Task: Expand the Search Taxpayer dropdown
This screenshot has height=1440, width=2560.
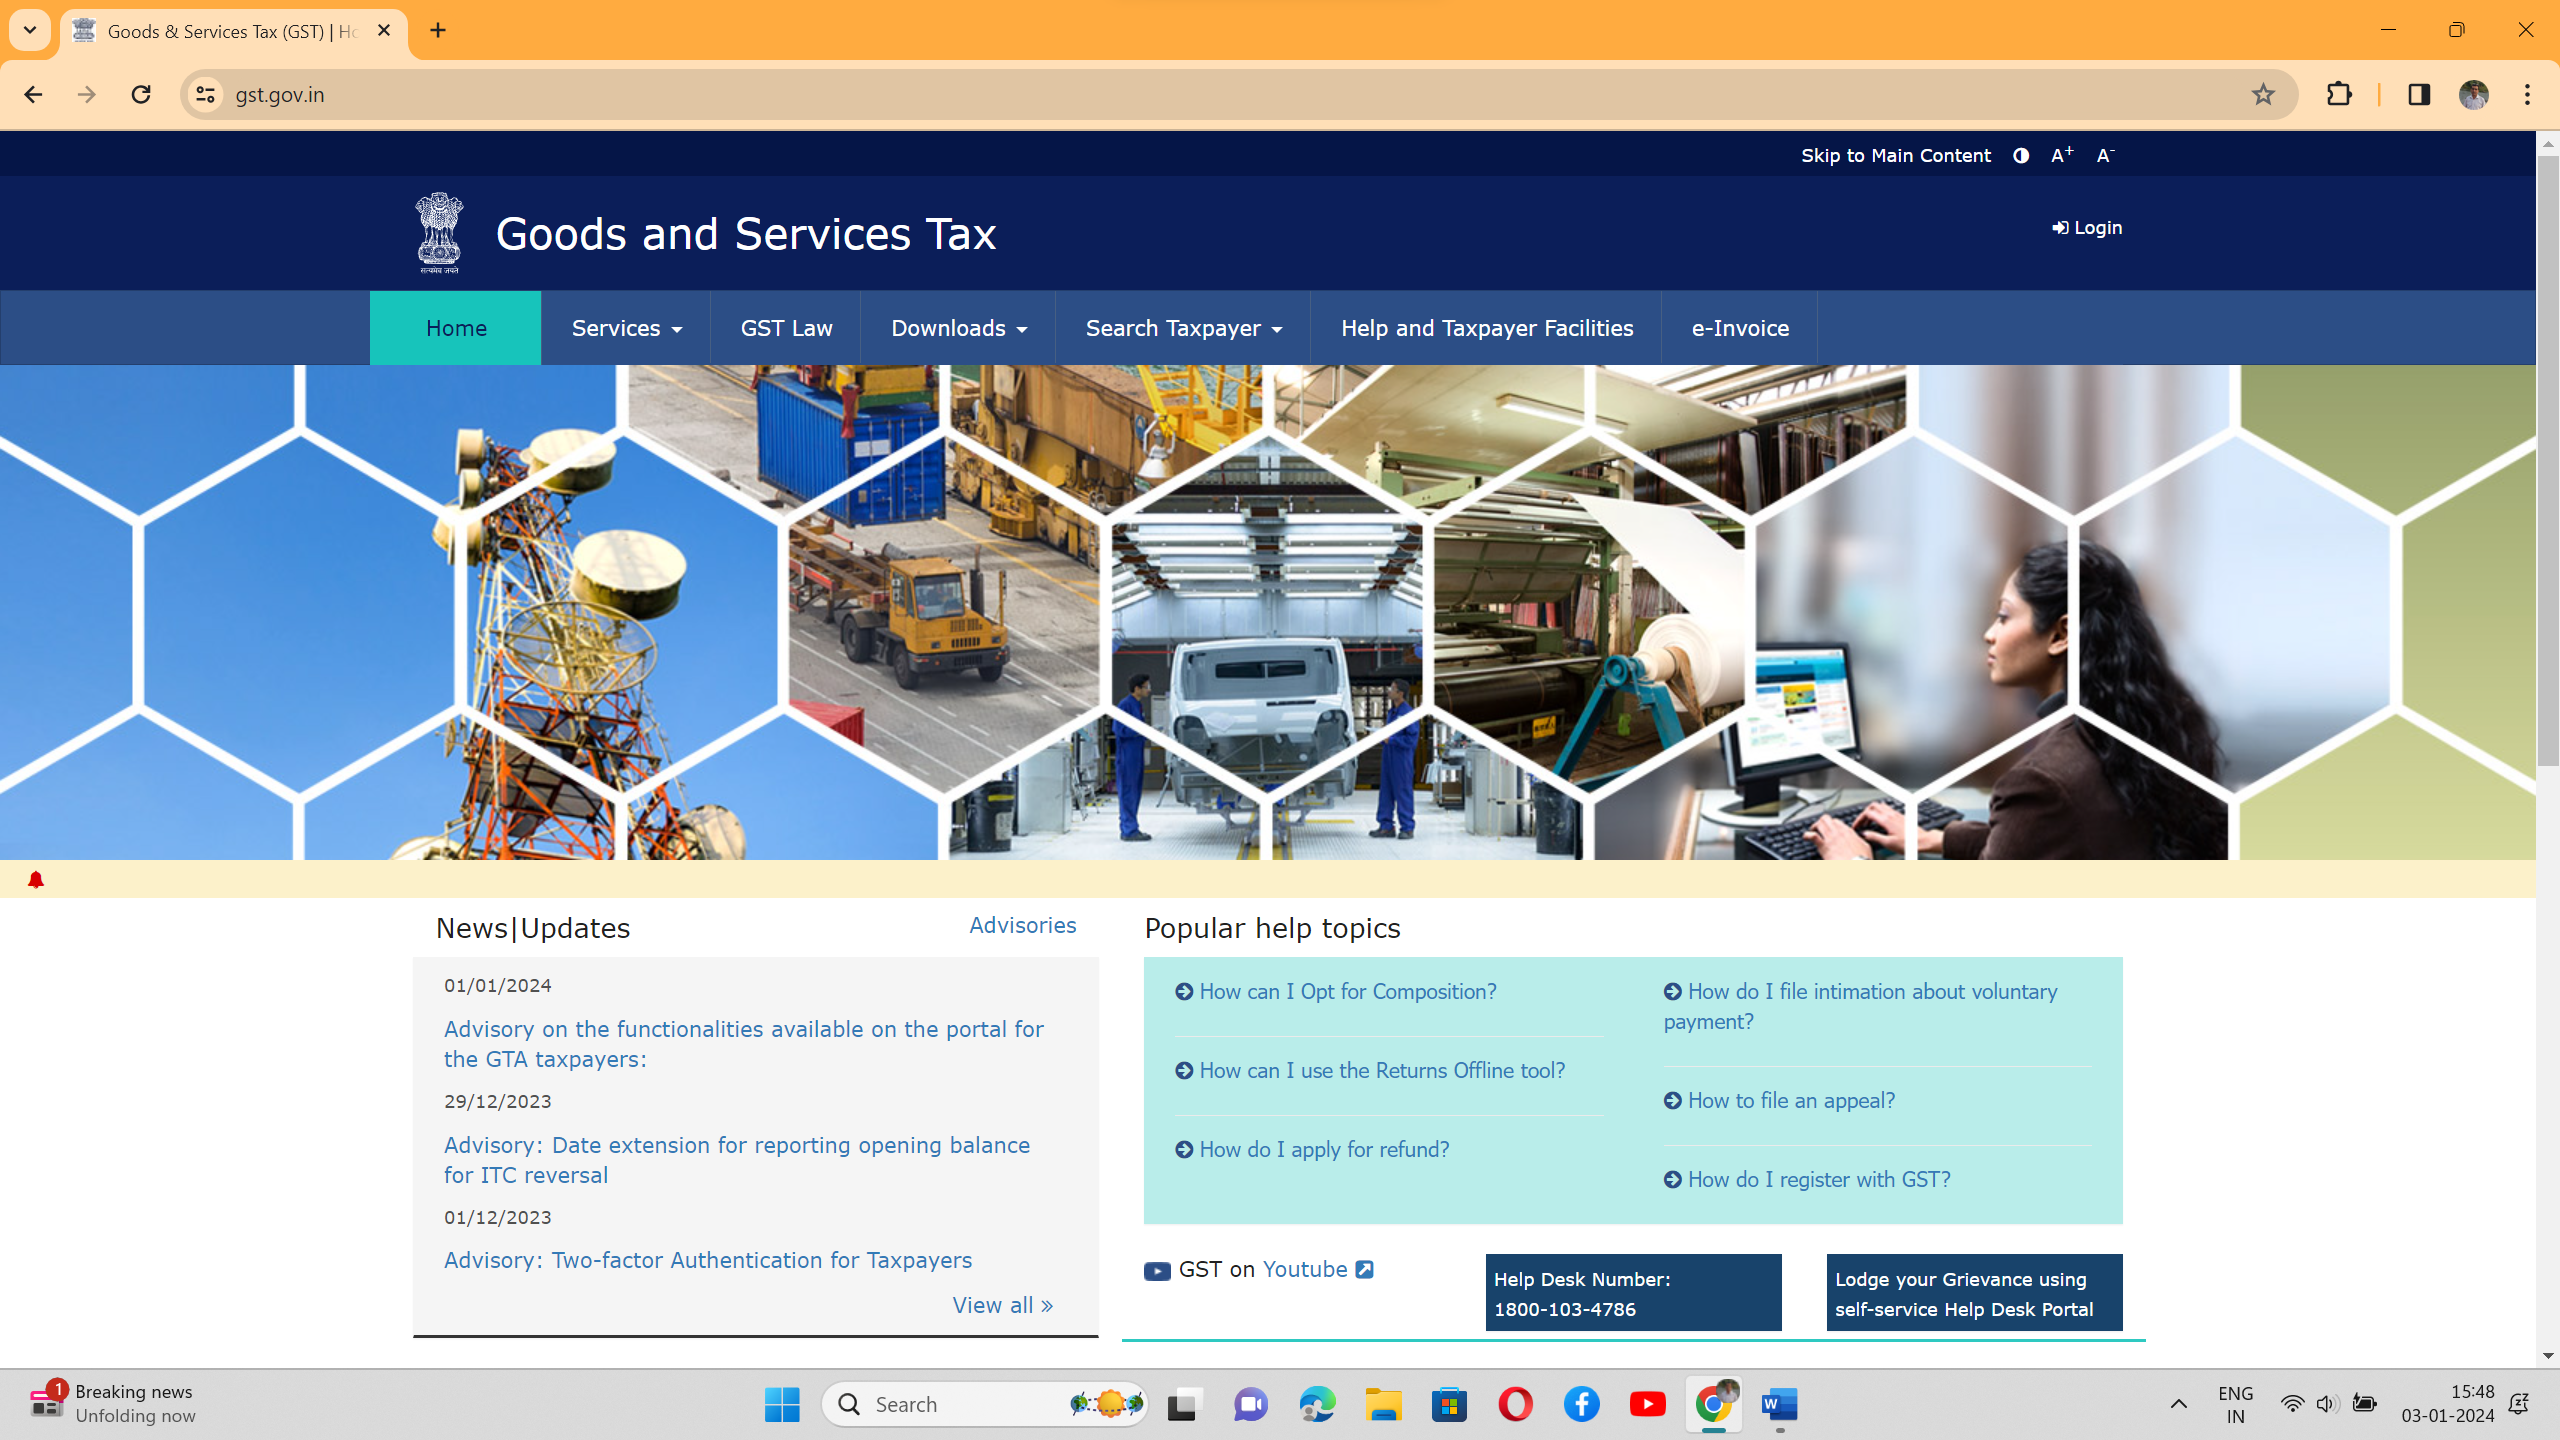Action: pyautogui.click(x=1183, y=328)
